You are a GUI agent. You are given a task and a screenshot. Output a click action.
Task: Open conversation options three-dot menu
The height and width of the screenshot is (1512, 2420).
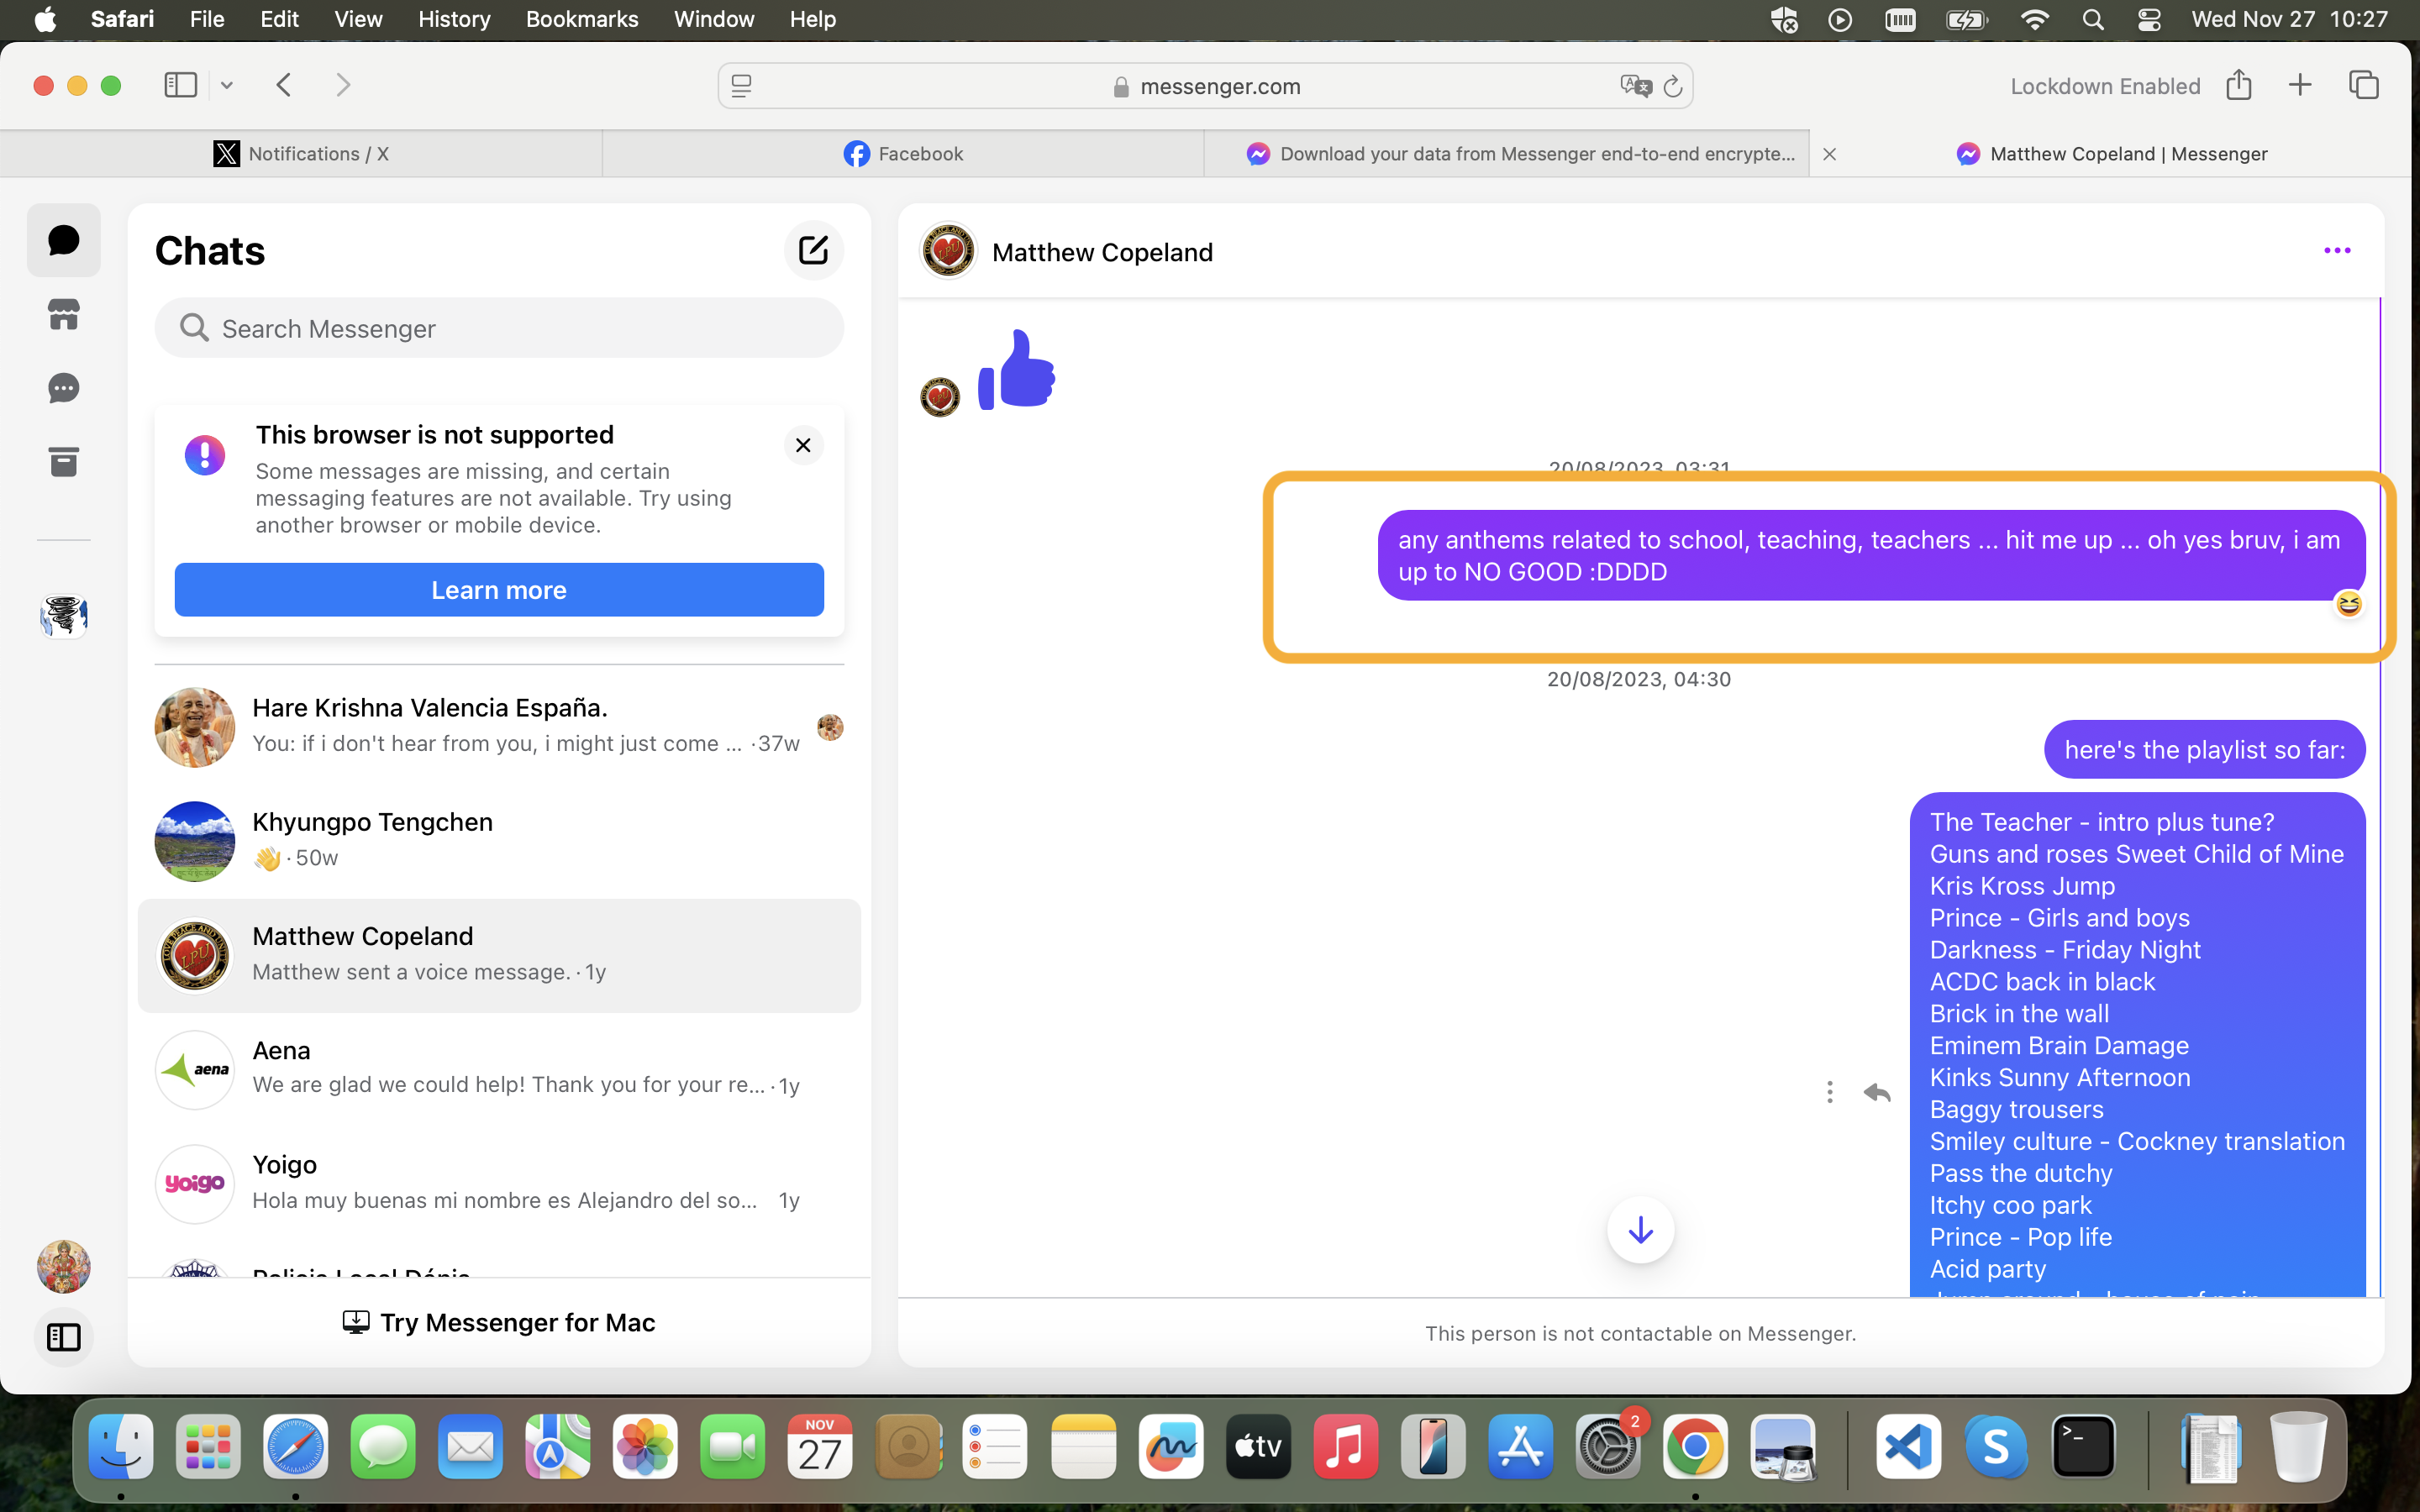point(2337,251)
